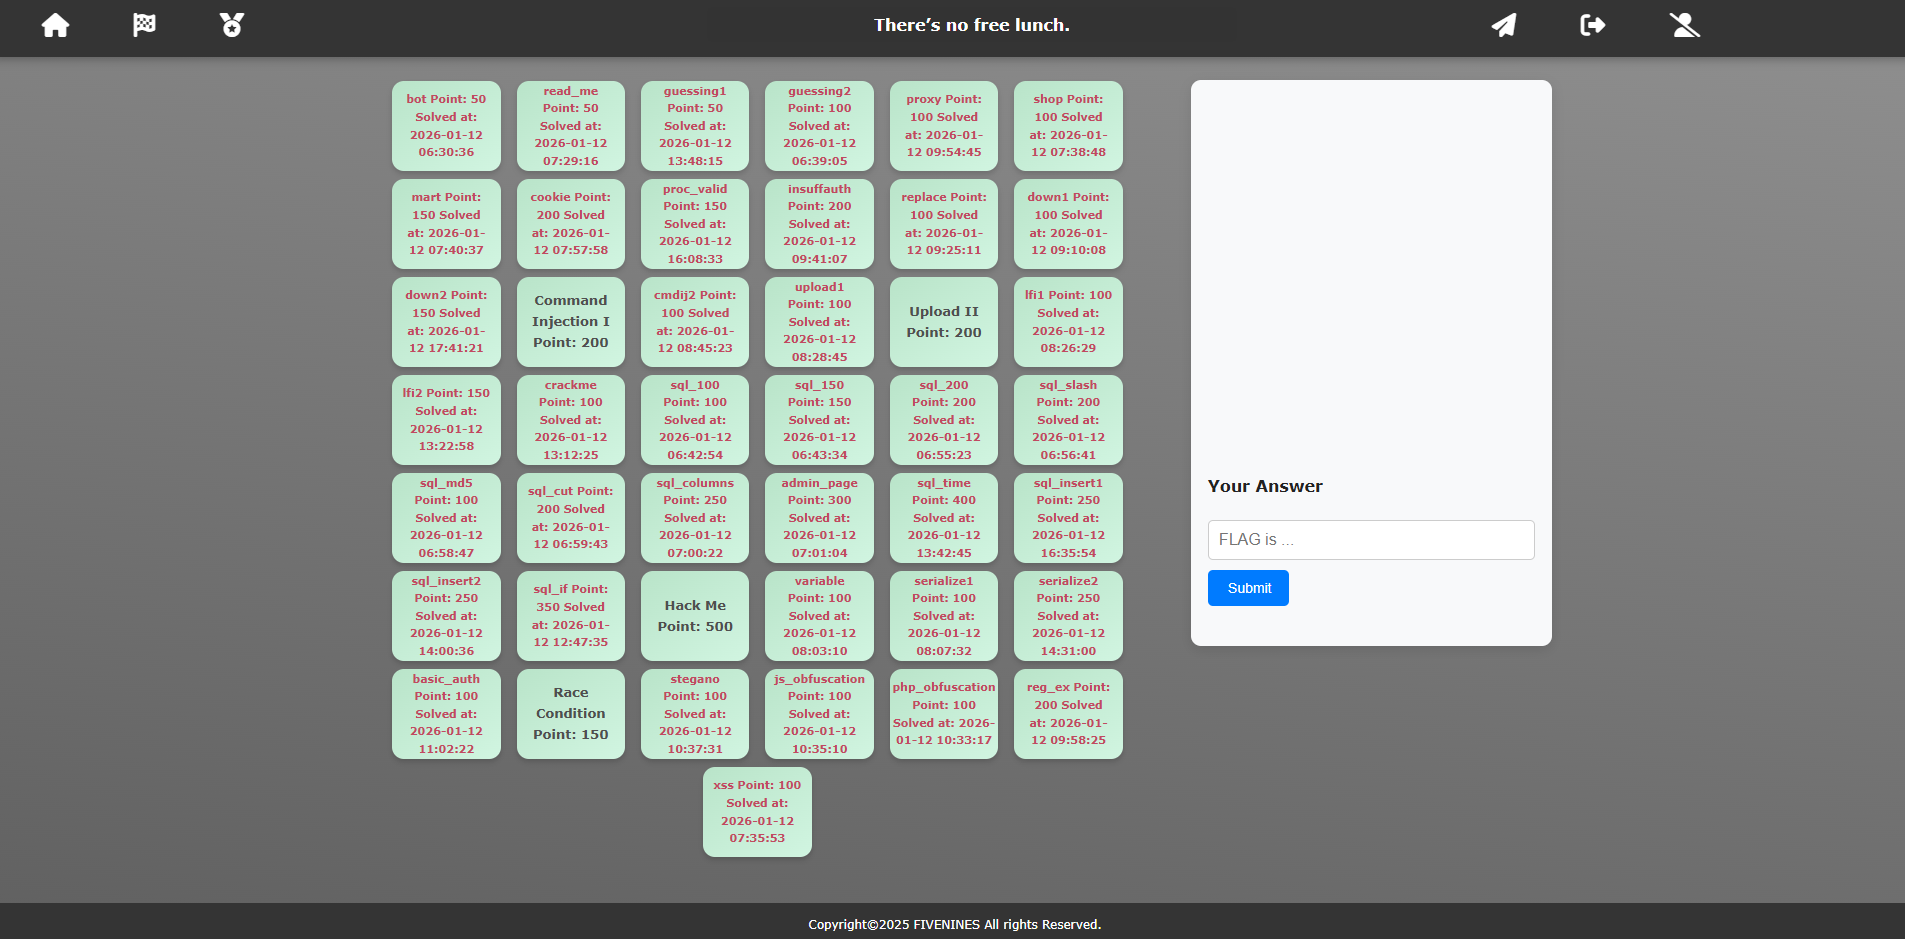The width and height of the screenshot is (1905, 939).
Task: Click the paper plane submit icon
Action: pos(1504,25)
